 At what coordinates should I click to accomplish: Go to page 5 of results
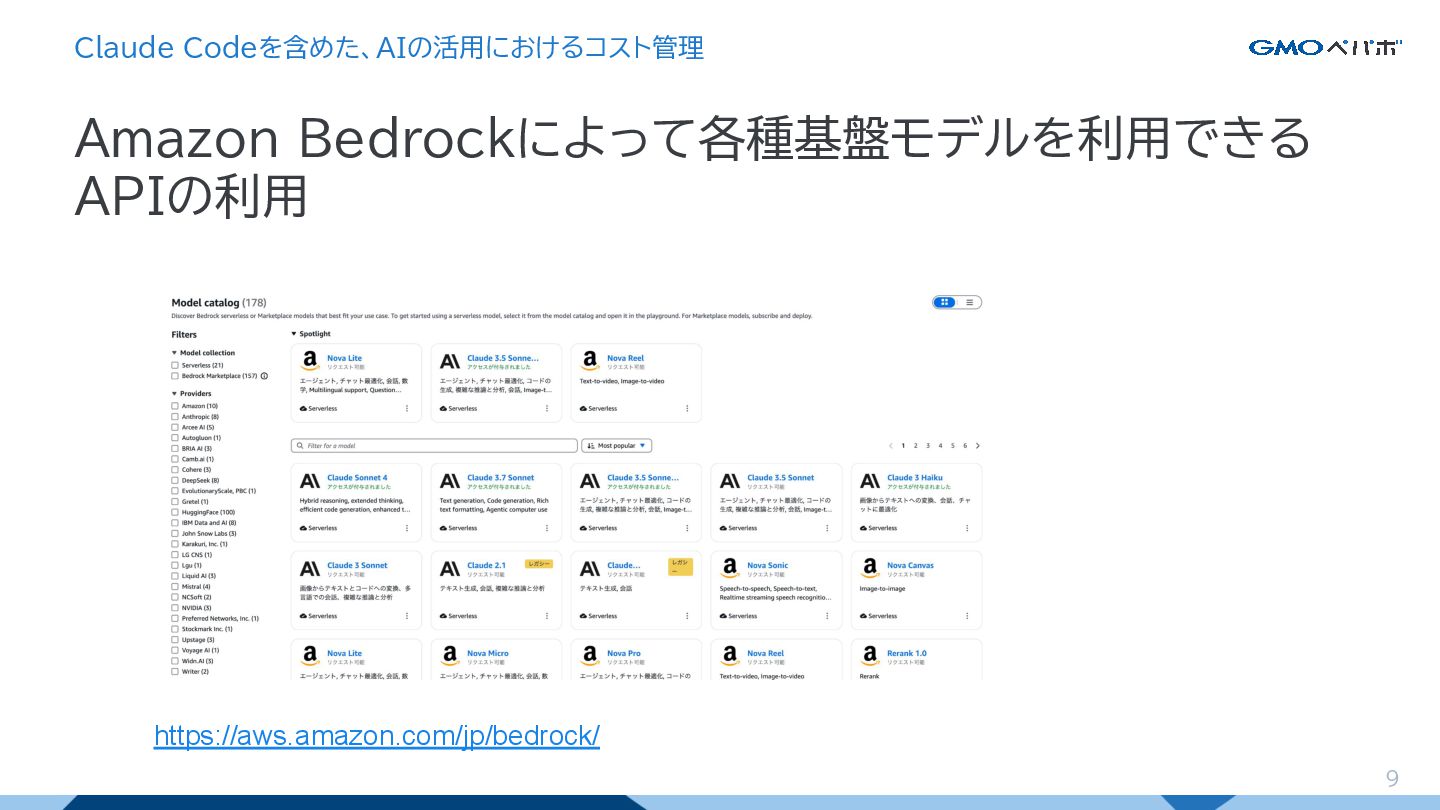pos(952,446)
